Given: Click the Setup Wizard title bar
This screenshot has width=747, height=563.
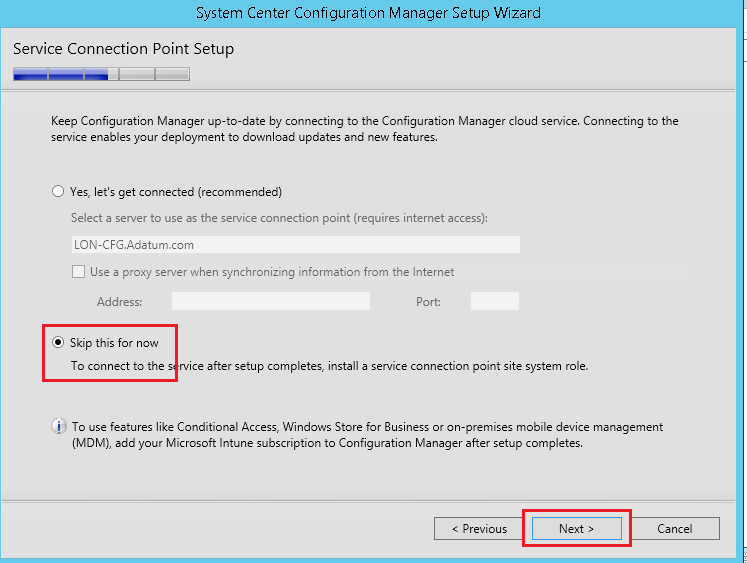Looking at the screenshot, I should tap(373, 13).
